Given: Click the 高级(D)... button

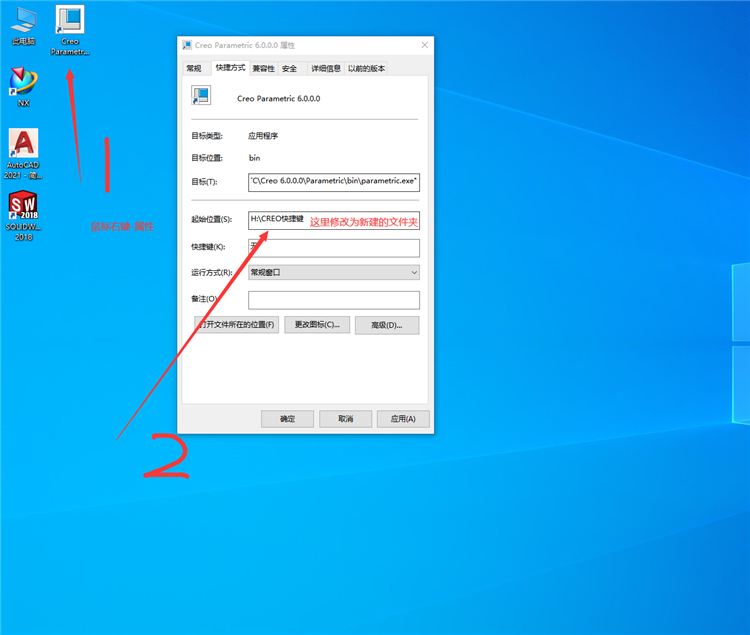Looking at the screenshot, I should tap(387, 325).
